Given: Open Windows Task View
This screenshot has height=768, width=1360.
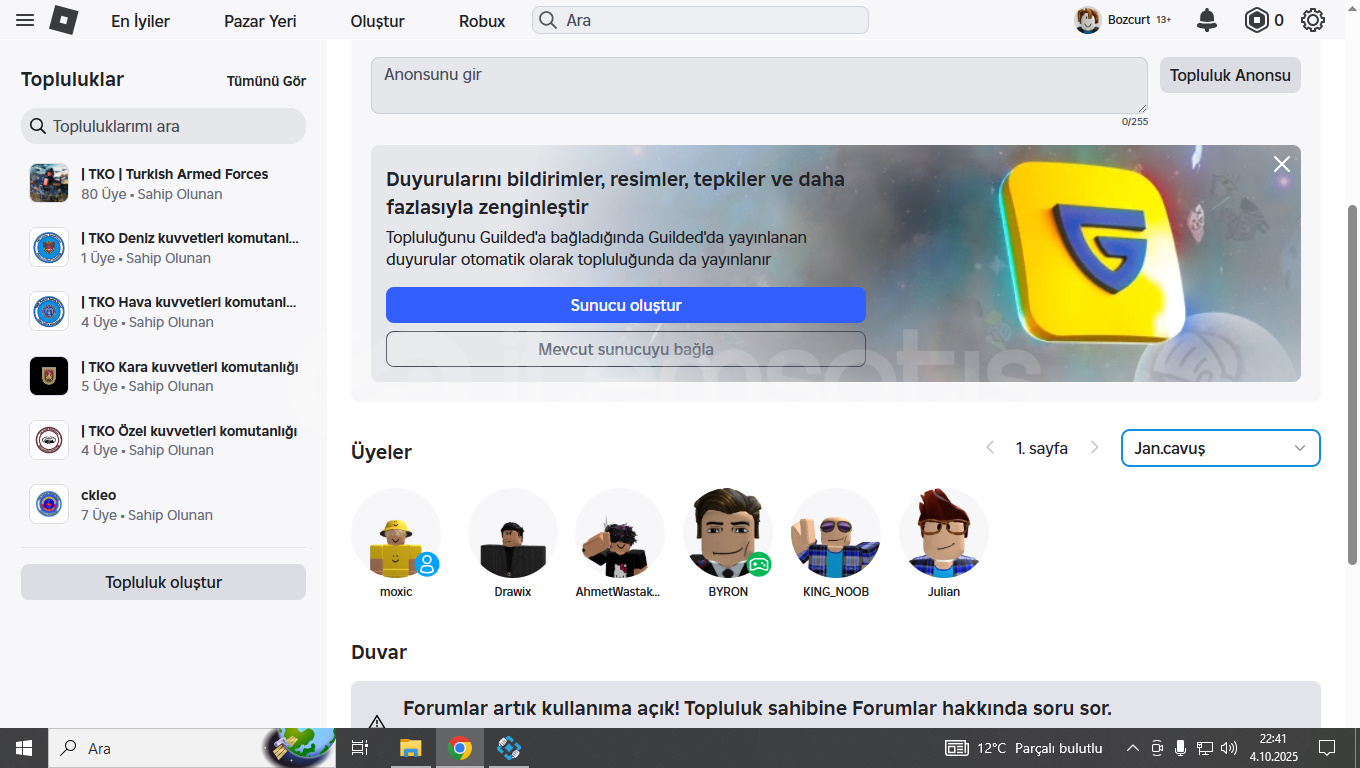Looking at the screenshot, I should [360, 748].
